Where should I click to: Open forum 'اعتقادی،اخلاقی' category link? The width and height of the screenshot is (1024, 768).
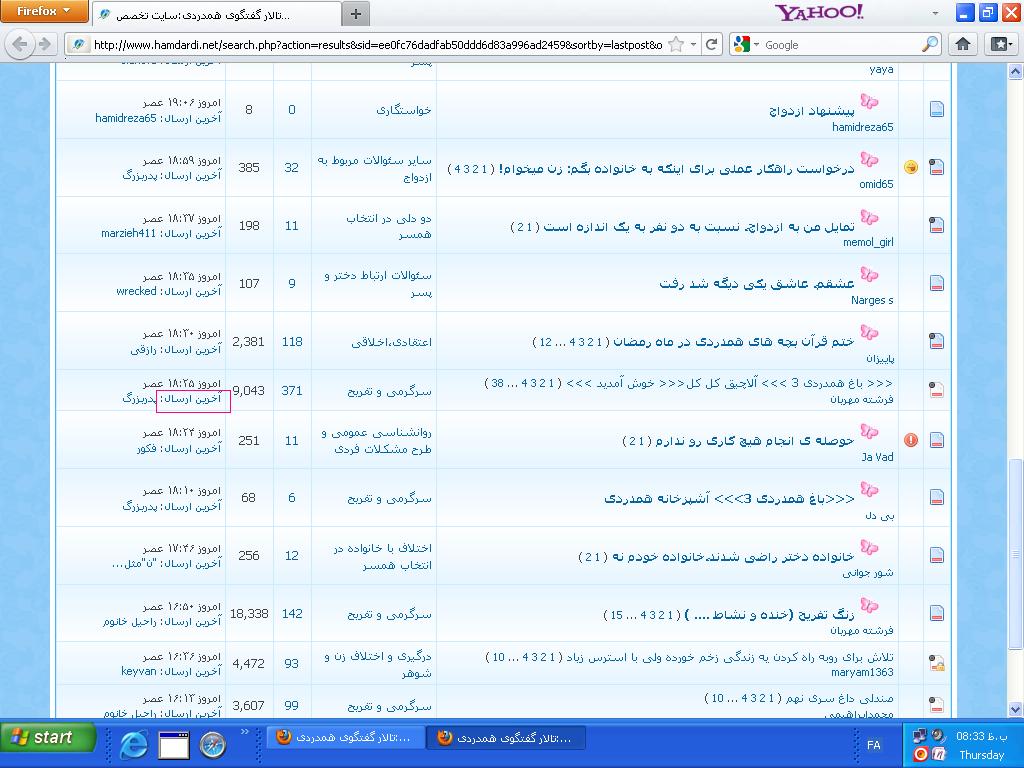coord(391,342)
